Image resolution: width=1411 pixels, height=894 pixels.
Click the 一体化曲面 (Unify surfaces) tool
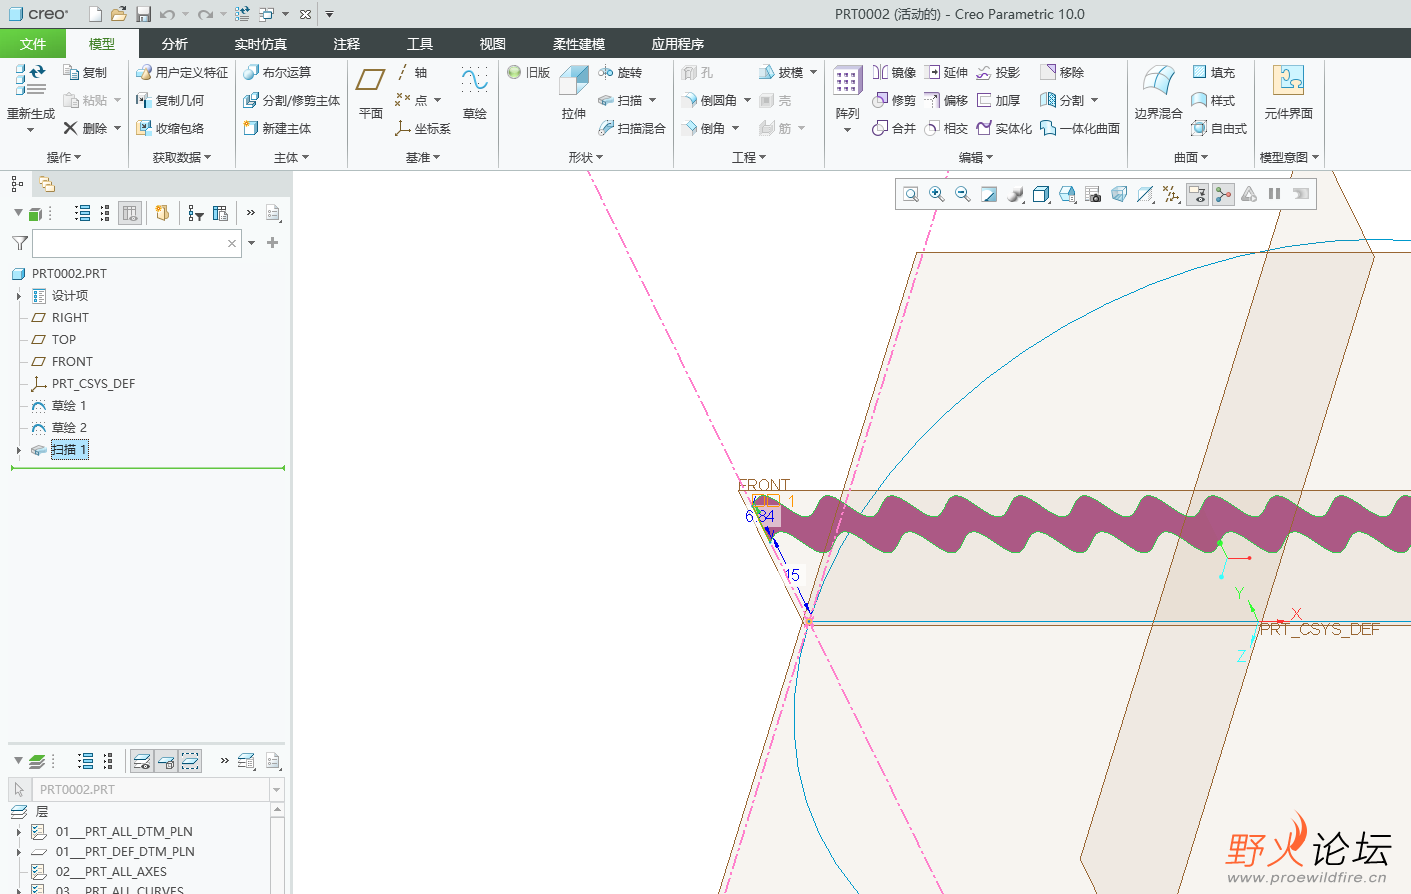1080,129
